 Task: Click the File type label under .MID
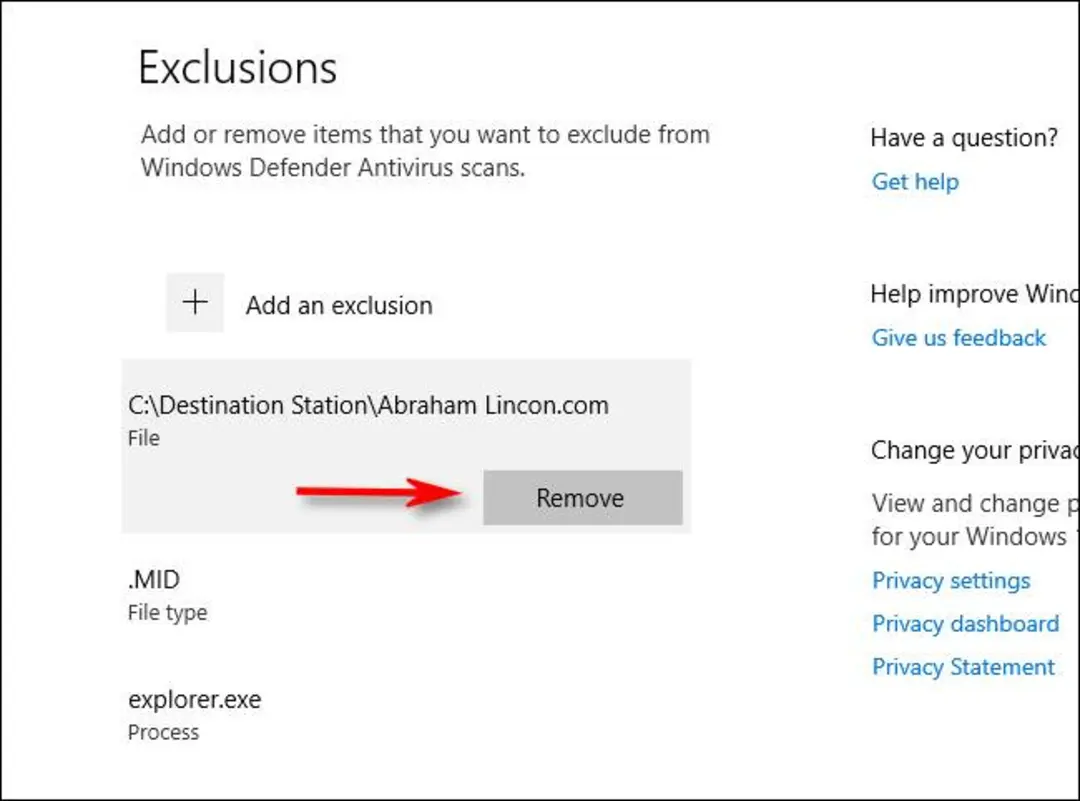(x=167, y=612)
